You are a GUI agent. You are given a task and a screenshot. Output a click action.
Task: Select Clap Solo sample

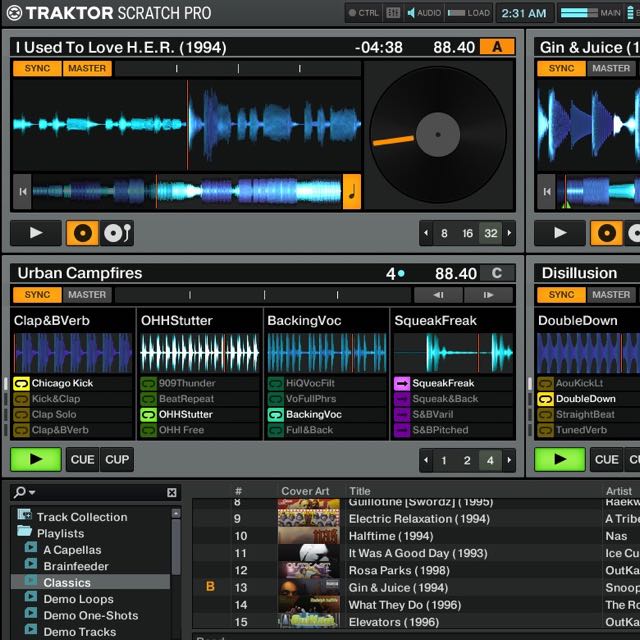73,414
